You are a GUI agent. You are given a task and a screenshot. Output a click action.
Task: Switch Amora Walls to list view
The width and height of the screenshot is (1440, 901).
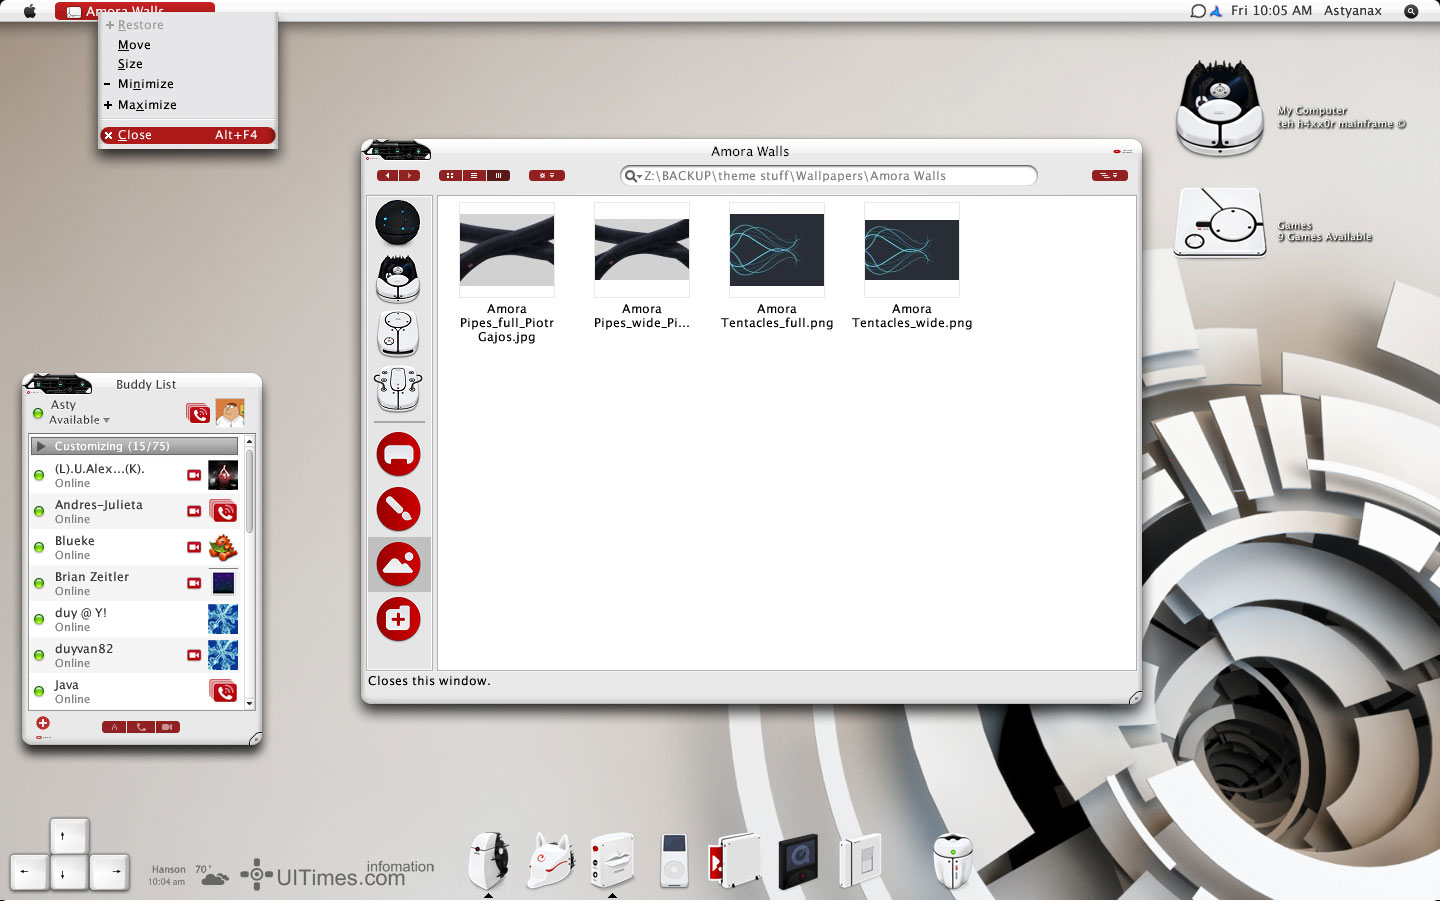474,176
